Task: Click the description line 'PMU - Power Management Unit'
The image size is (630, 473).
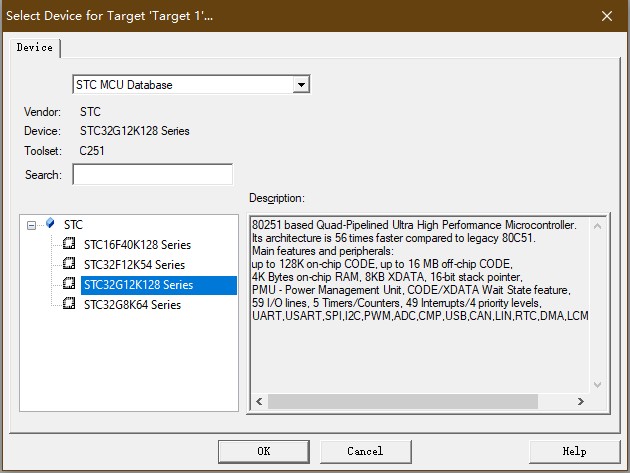Action: click(411, 290)
